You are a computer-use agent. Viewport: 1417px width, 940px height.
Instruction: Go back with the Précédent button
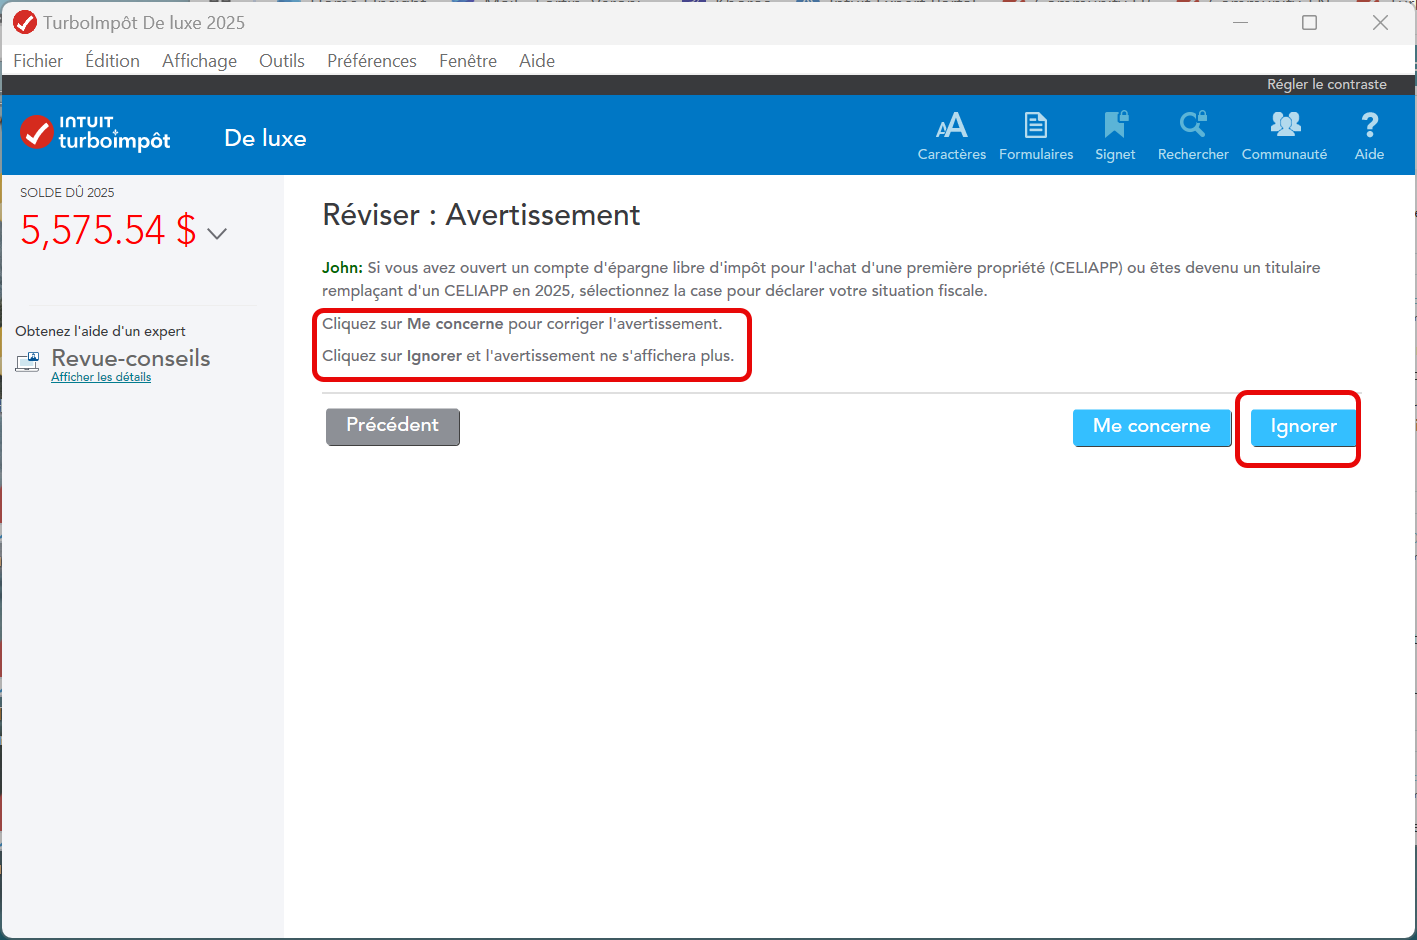tap(392, 426)
